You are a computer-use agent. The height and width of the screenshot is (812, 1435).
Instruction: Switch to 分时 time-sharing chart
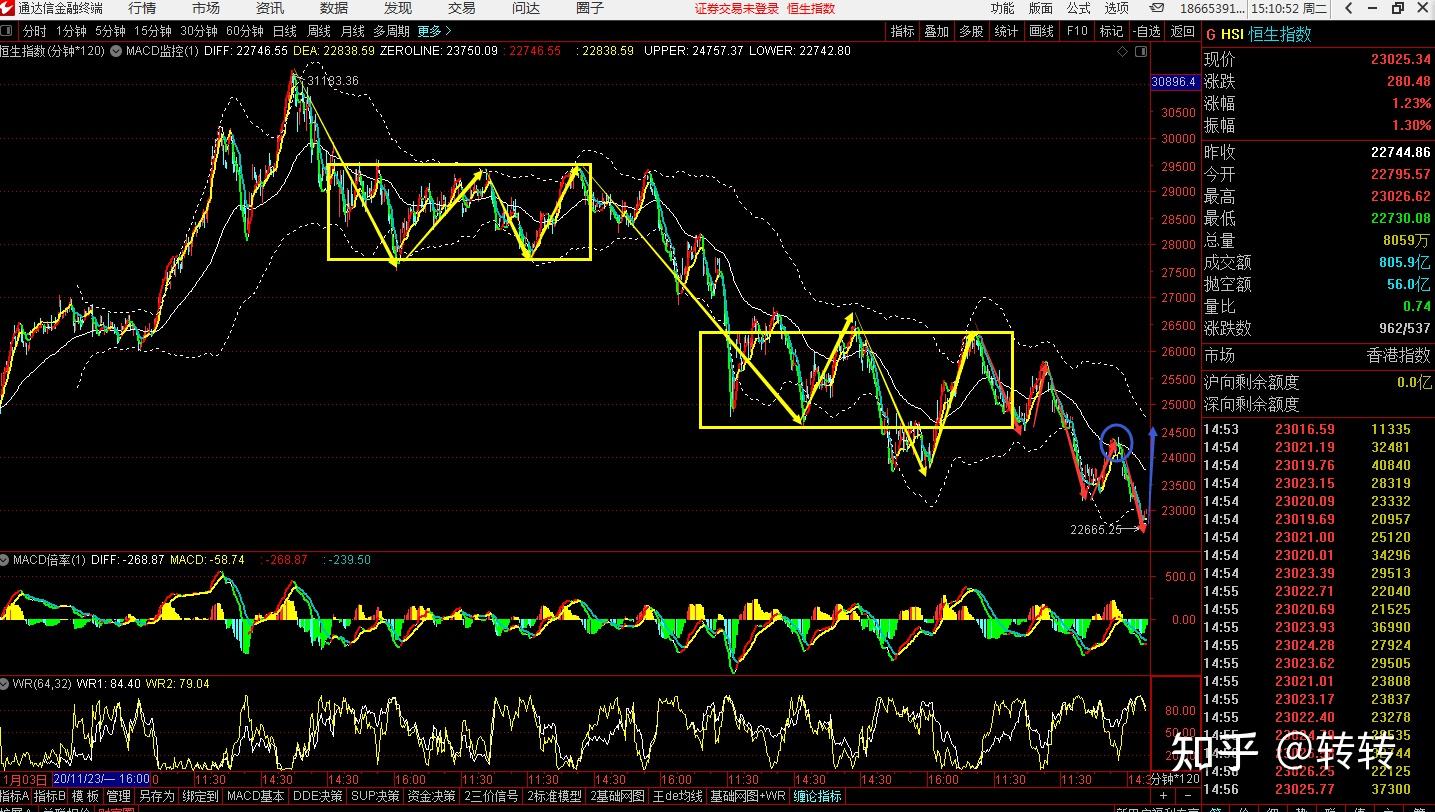(x=34, y=31)
